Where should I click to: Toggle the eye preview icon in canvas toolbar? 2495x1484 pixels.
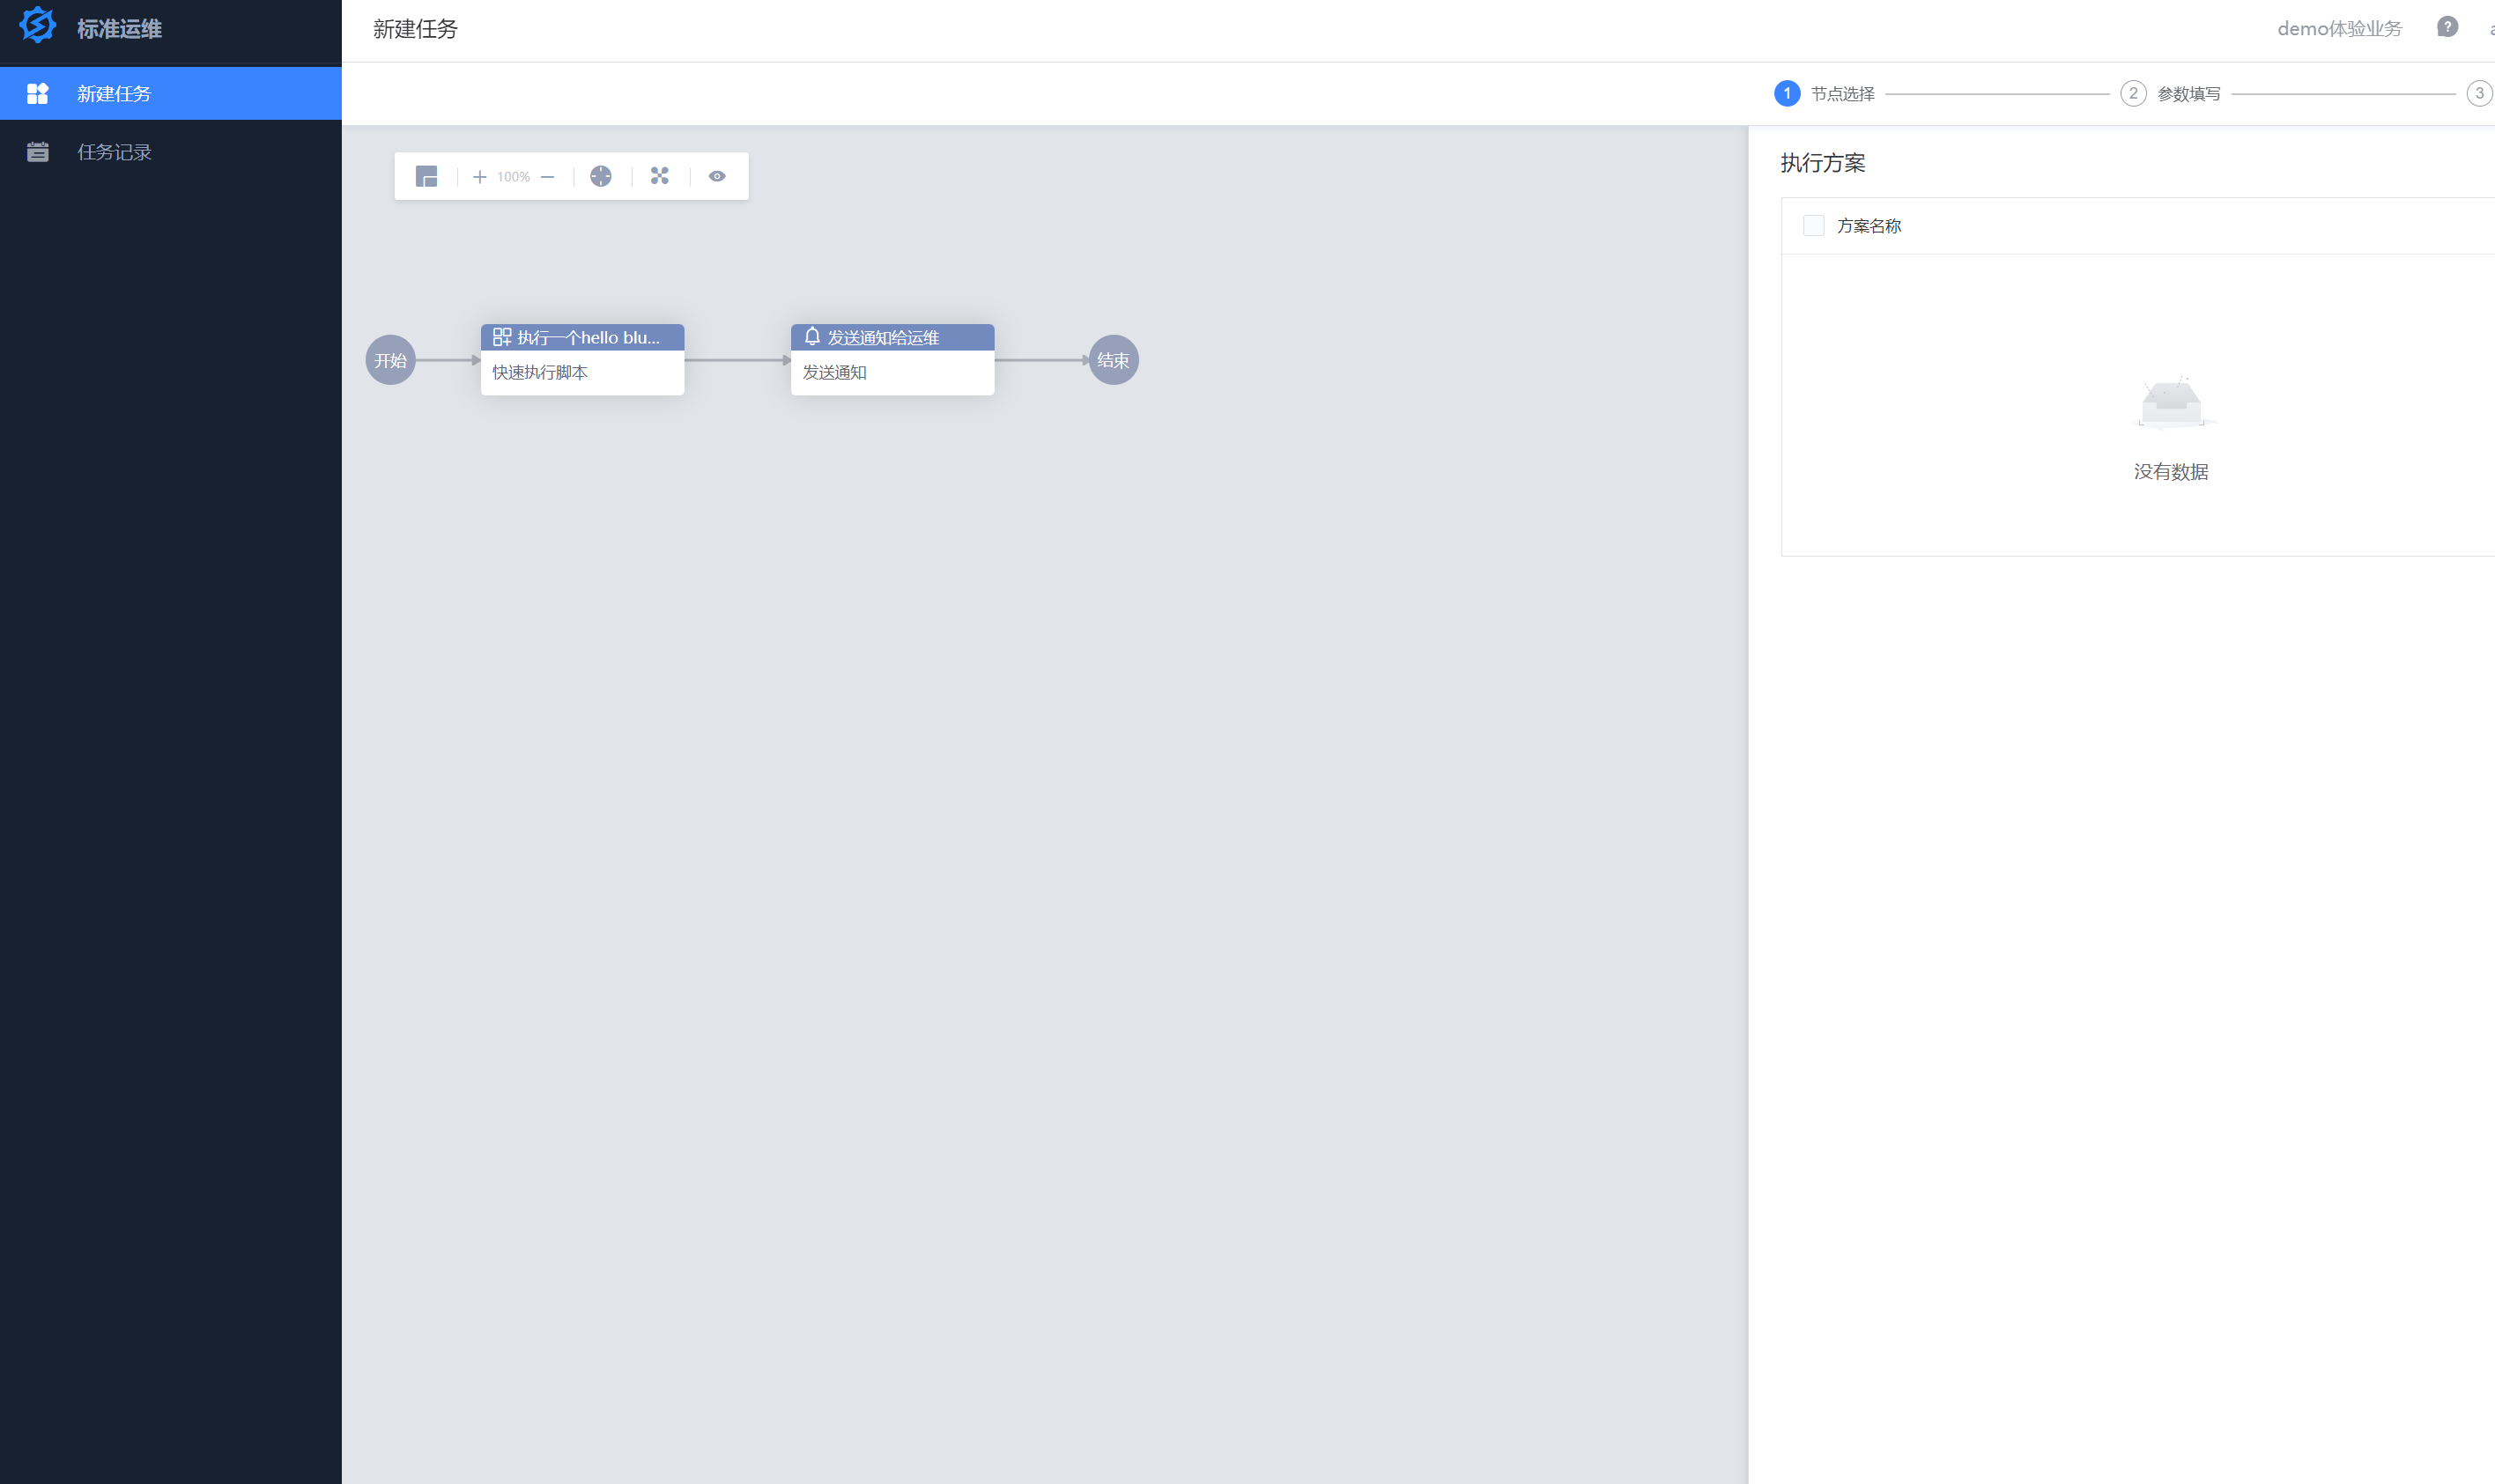[x=717, y=176]
